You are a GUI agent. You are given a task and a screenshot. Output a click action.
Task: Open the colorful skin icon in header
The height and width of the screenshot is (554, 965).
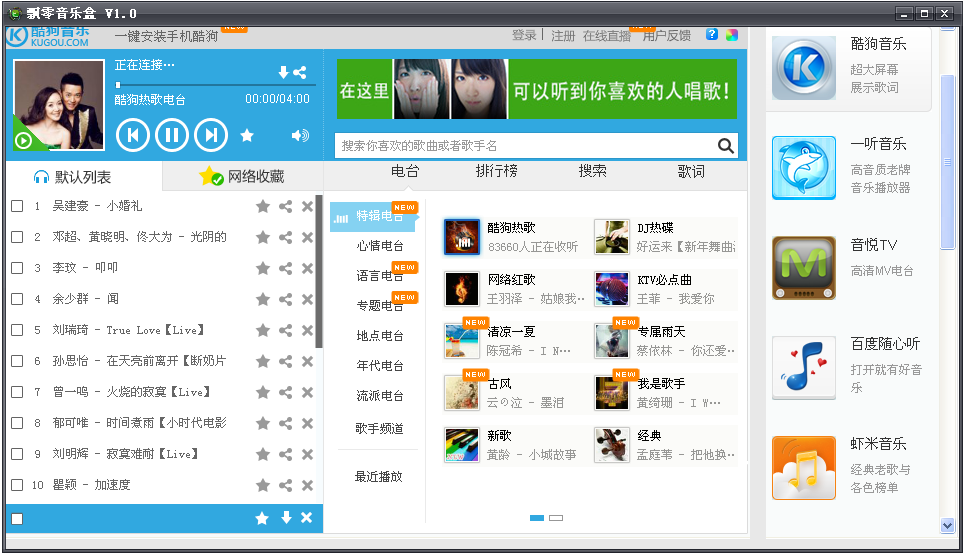click(x=732, y=34)
